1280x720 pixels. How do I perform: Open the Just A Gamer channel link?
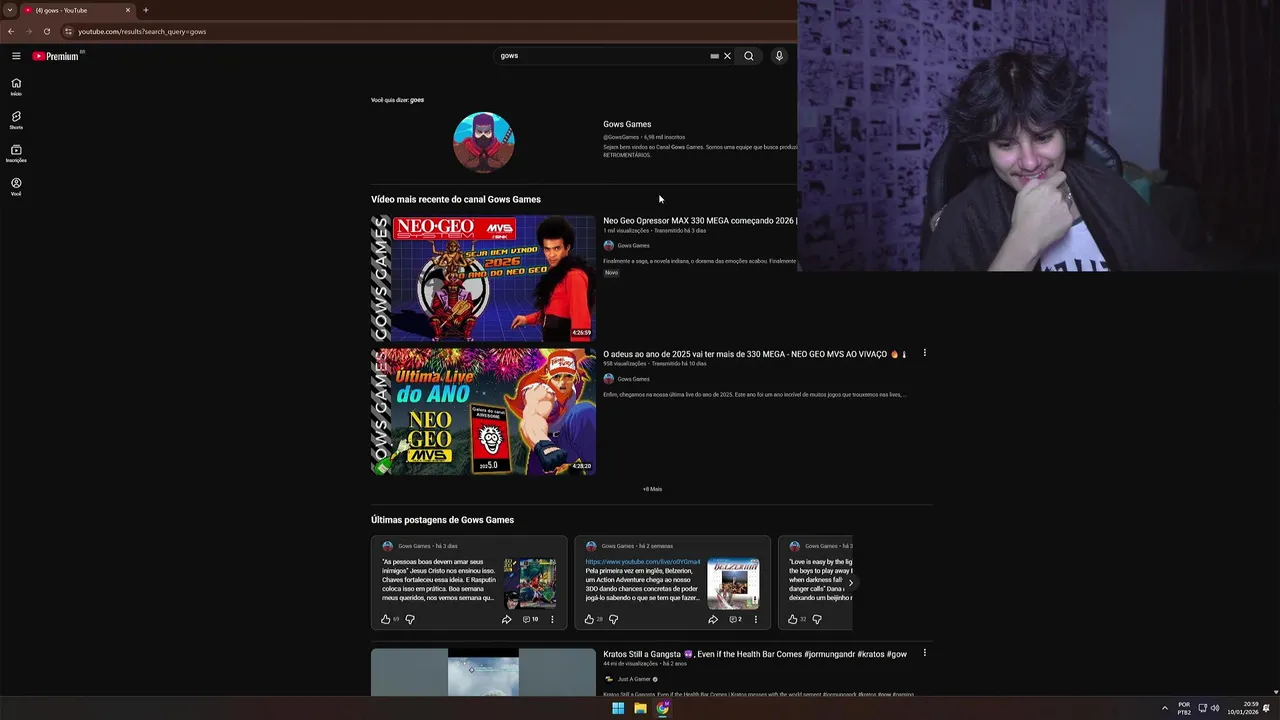pyautogui.click(x=634, y=679)
